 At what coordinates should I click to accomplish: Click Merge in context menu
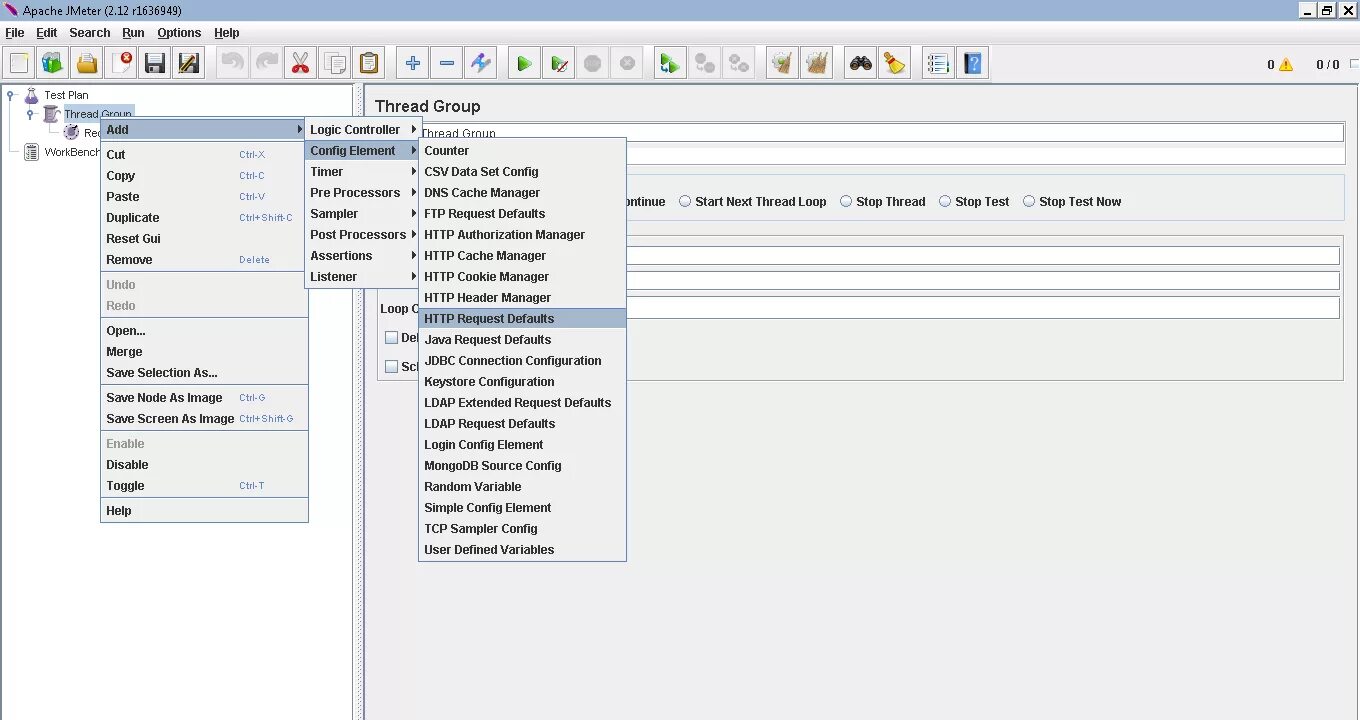[204, 351]
